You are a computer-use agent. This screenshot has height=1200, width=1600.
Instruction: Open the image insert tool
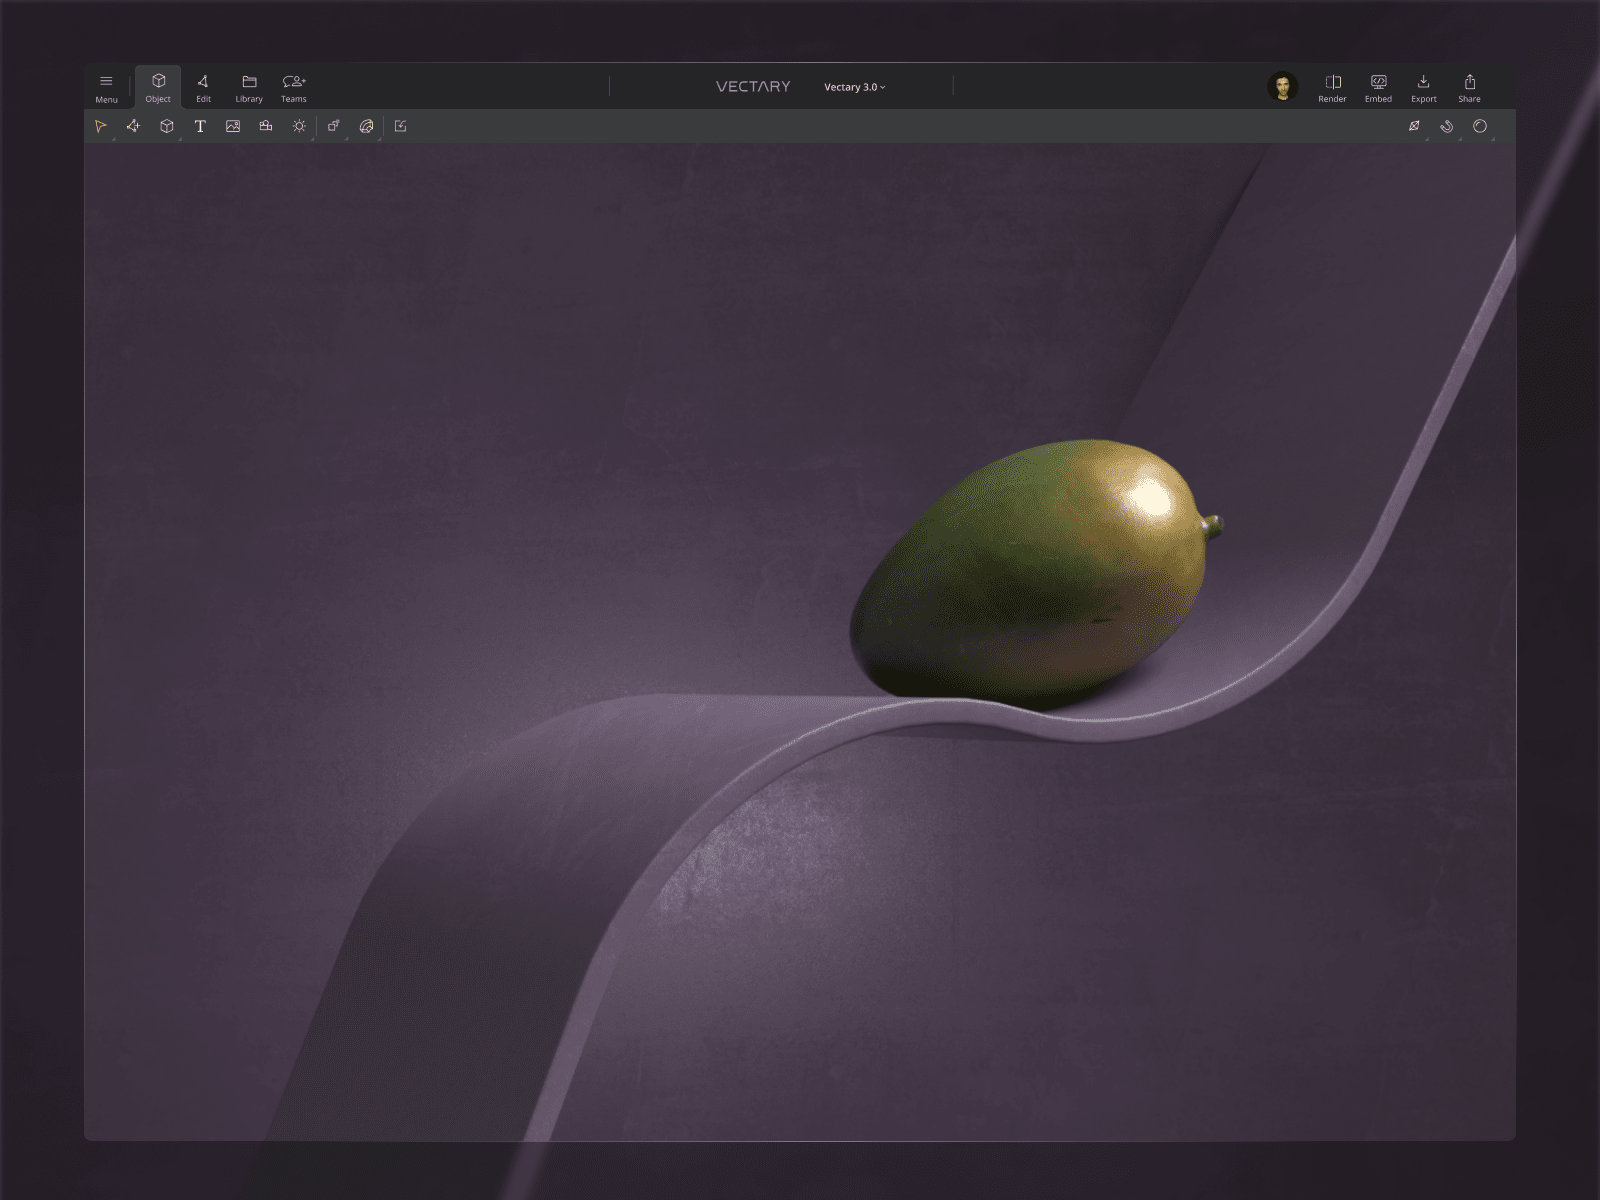tap(231, 126)
